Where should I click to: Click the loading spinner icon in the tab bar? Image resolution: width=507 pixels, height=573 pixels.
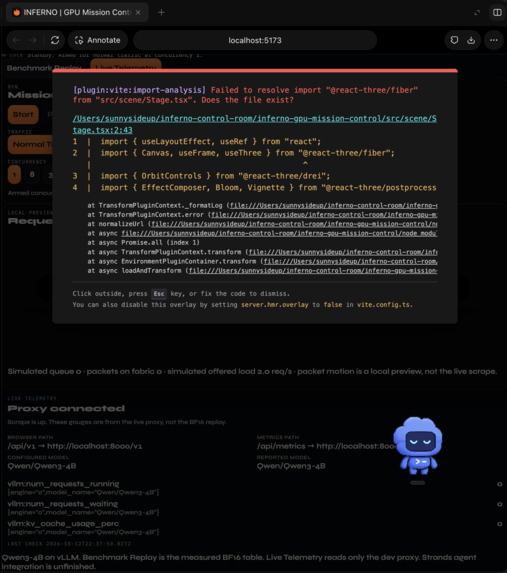[x=477, y=13]
